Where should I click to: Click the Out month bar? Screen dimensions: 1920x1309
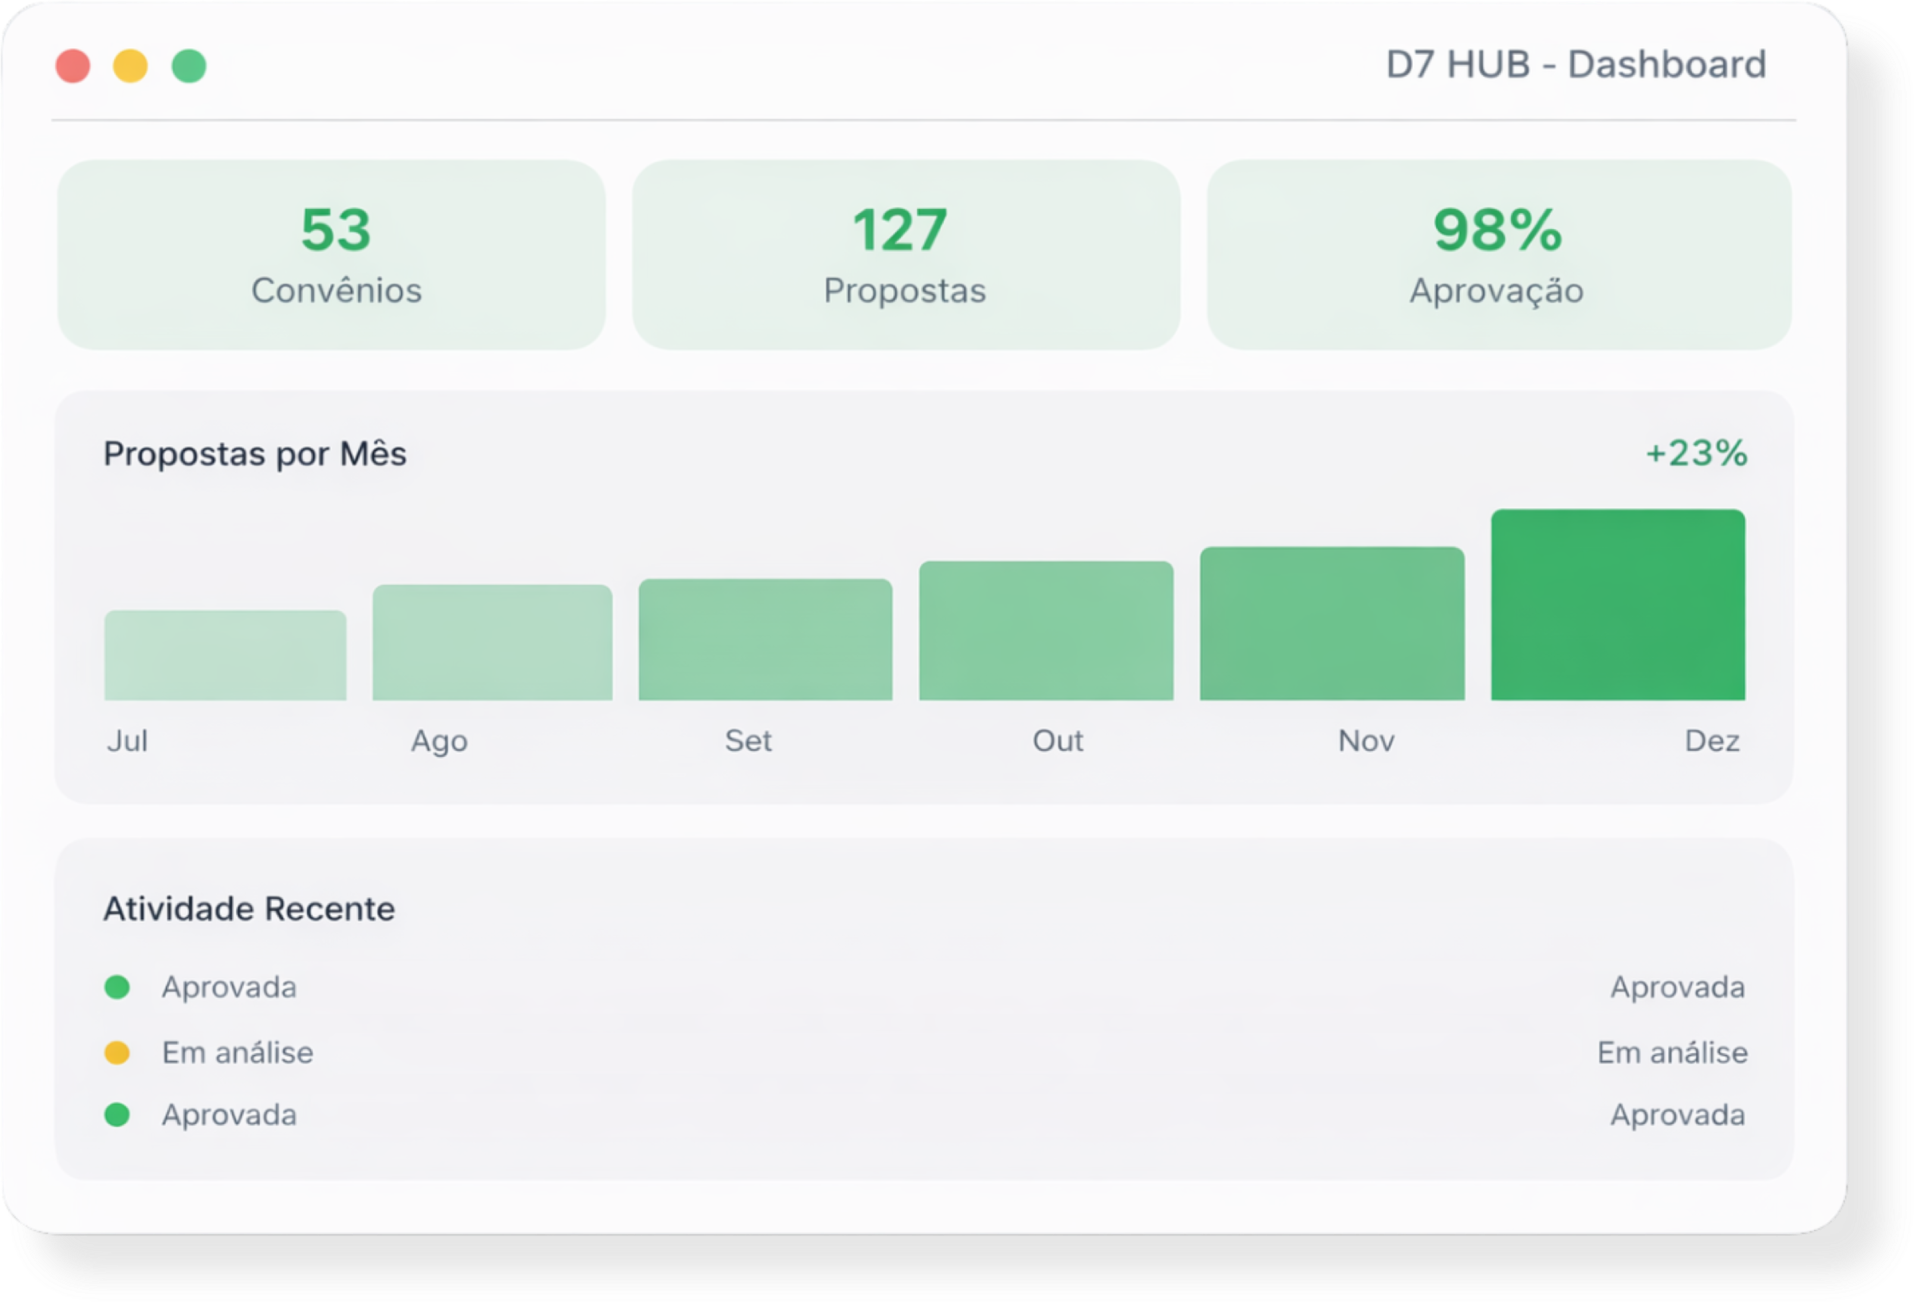(x=1046, y=630)
